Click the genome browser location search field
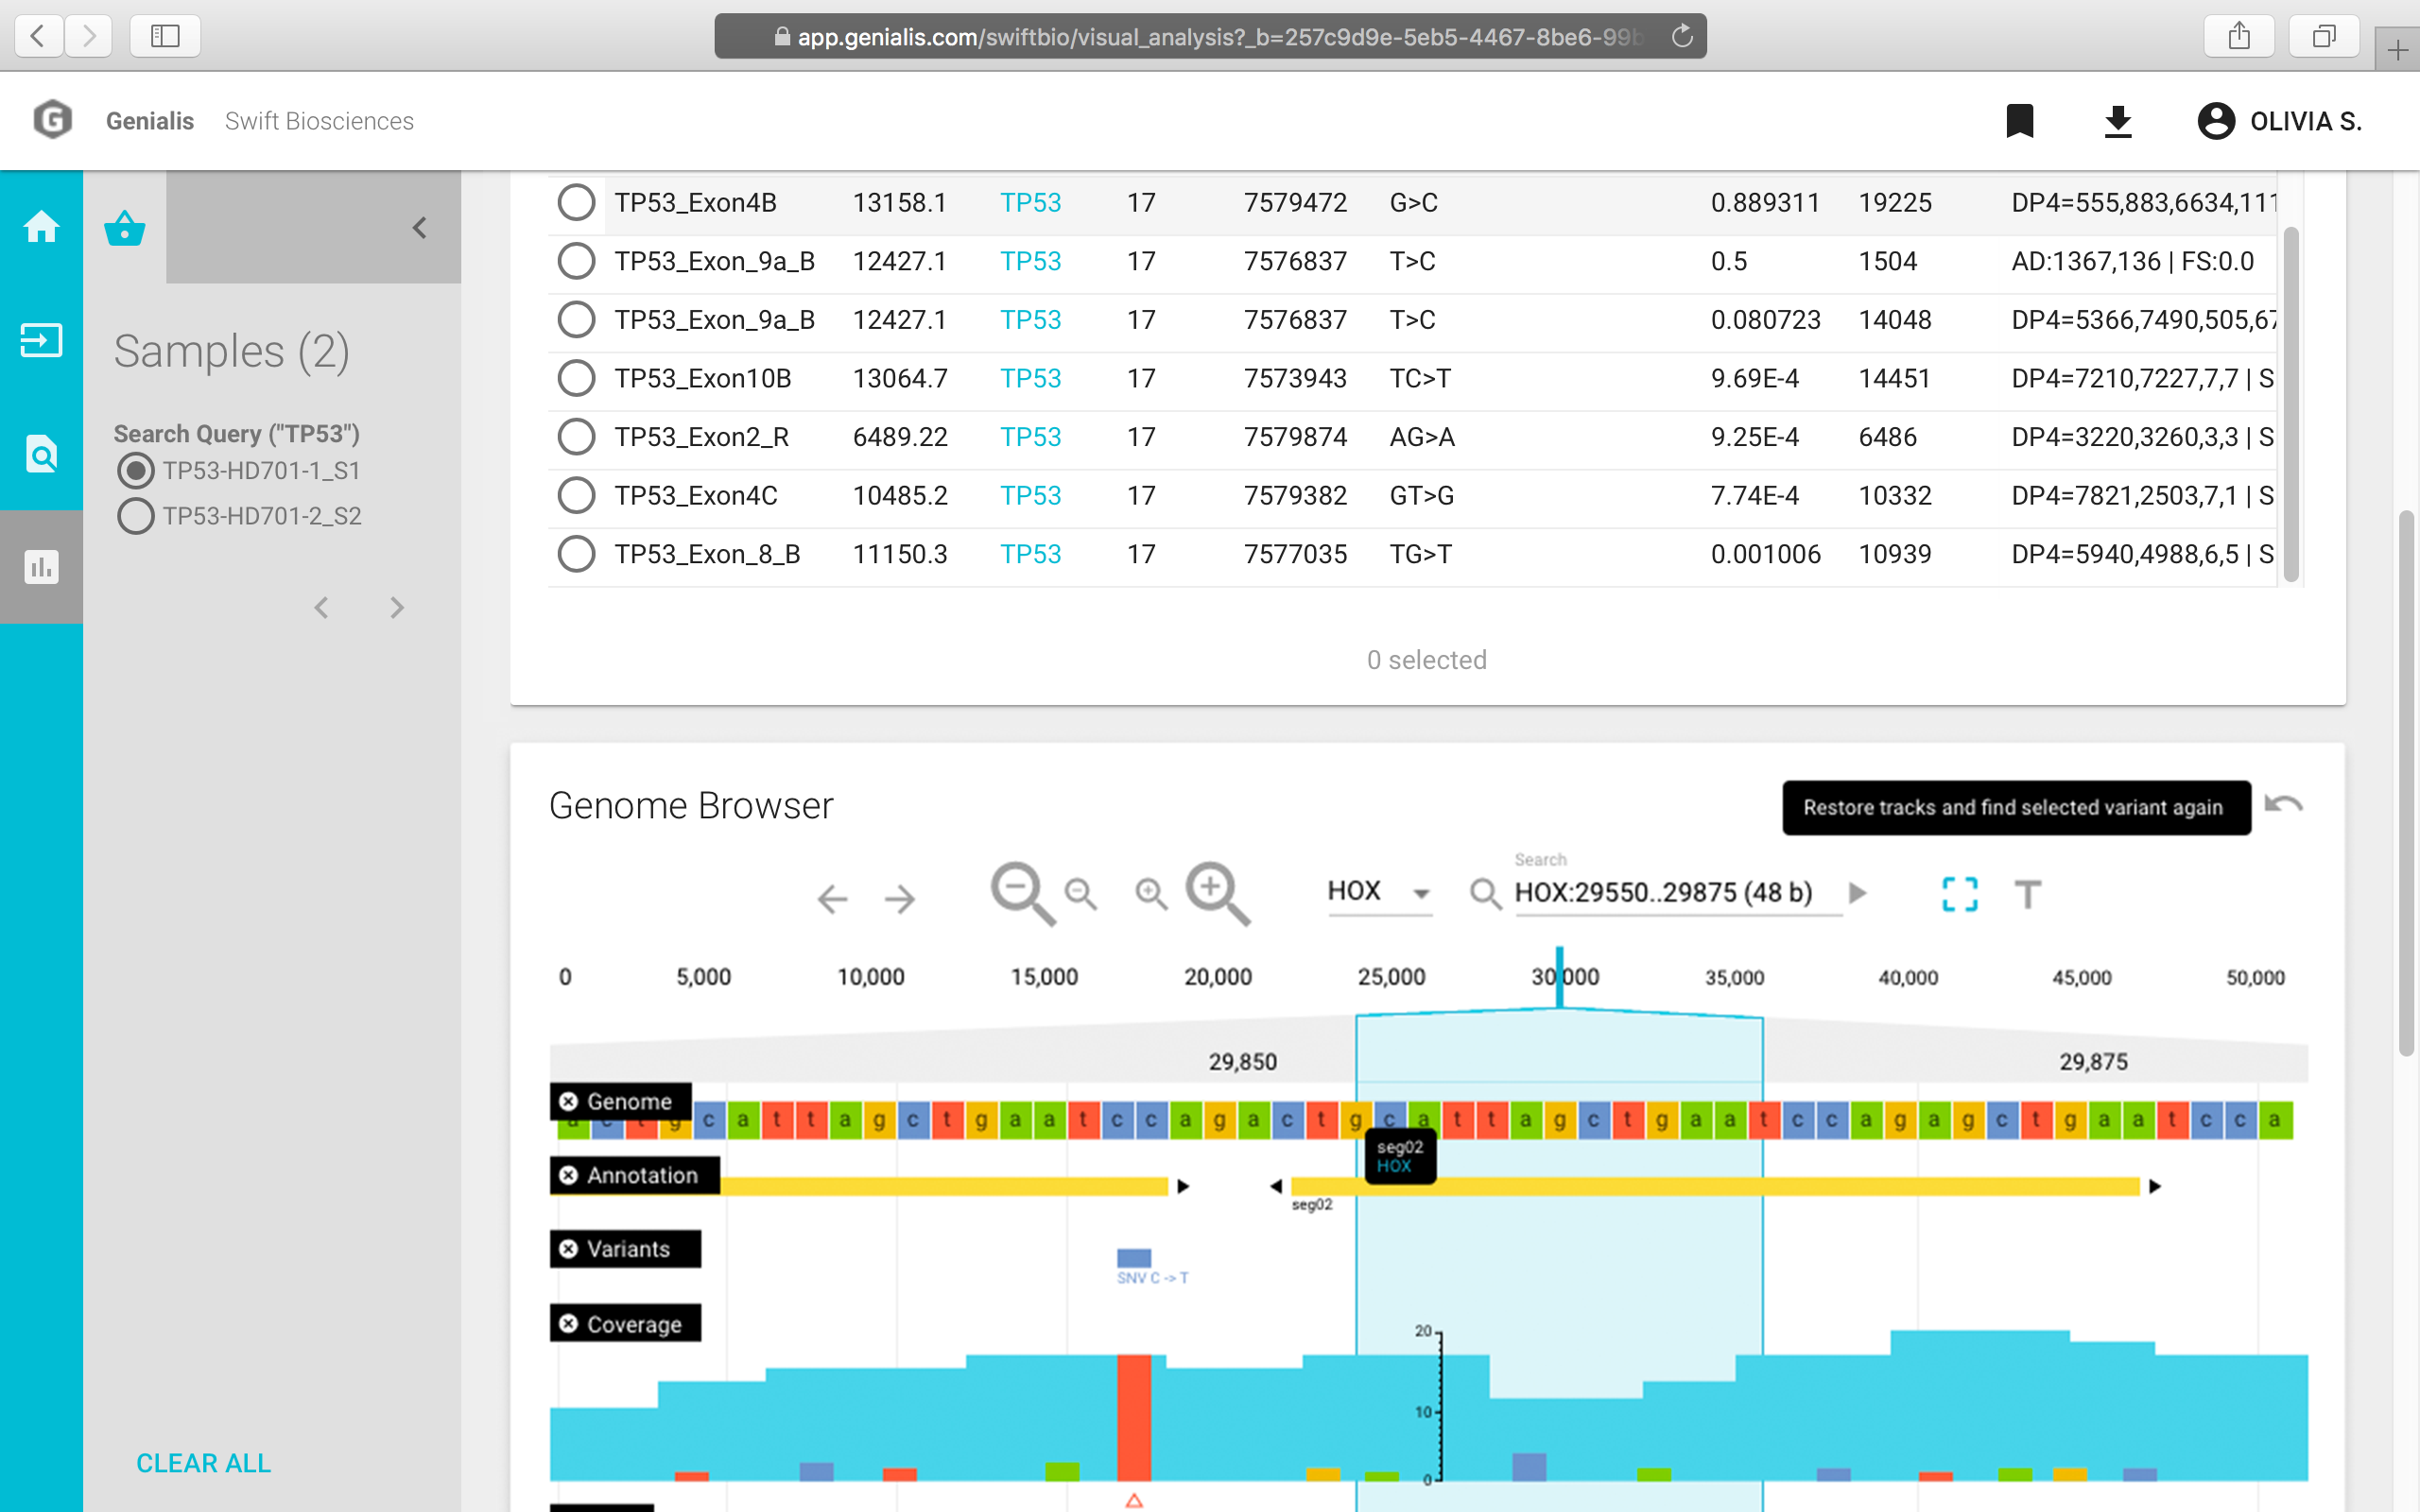 tap(1664, 892)
